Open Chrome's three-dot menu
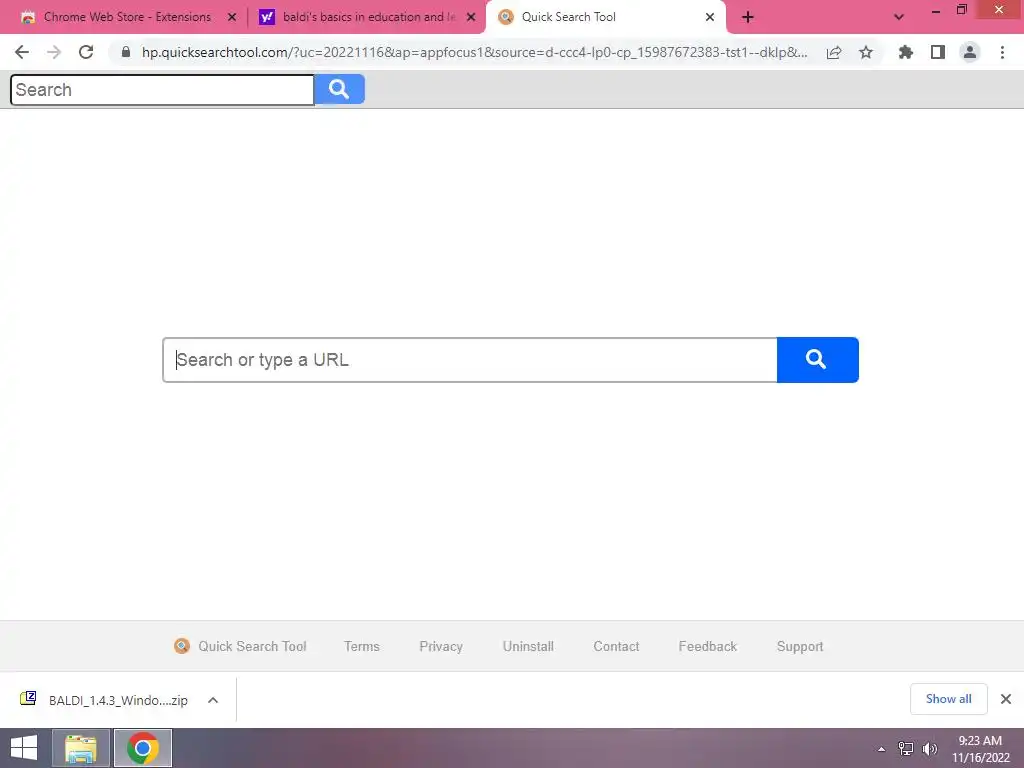 [1002, 52]
